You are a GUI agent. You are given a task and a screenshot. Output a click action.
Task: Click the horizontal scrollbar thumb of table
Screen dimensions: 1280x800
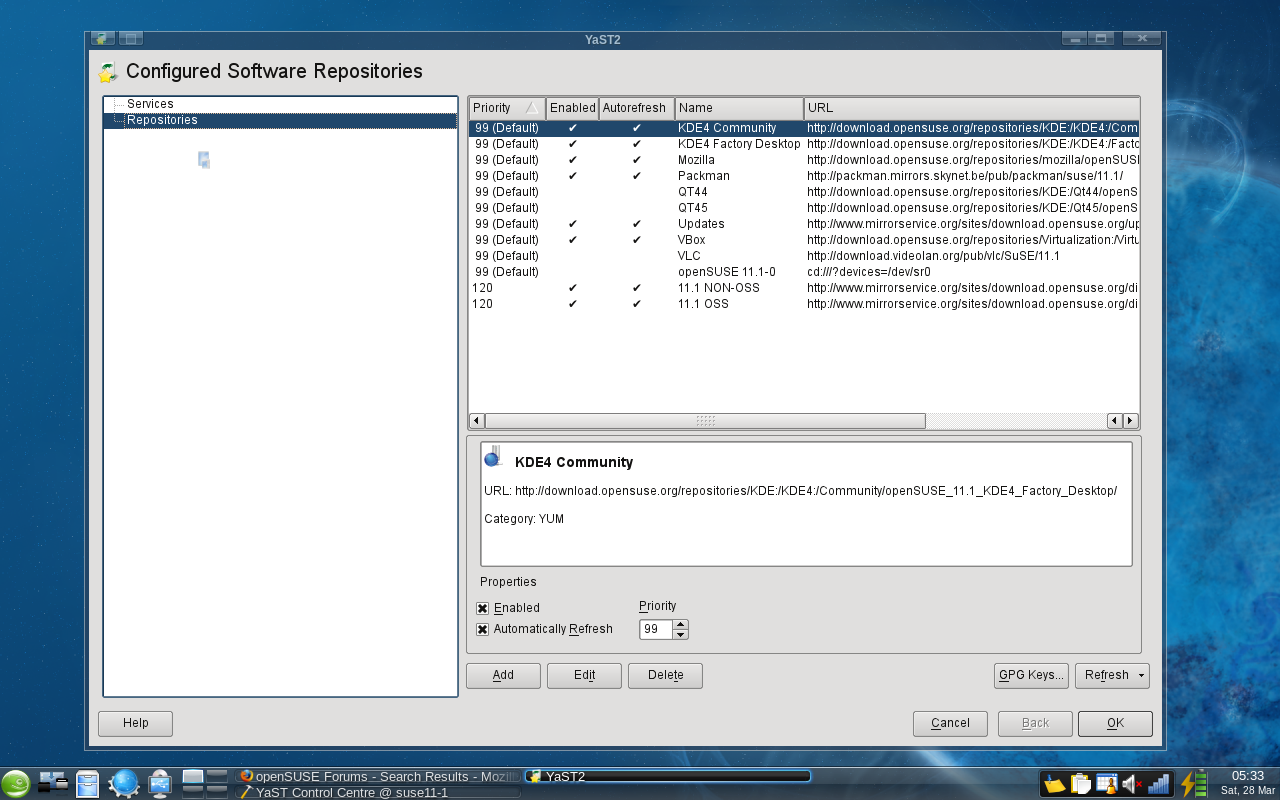[x=705, y=421]
